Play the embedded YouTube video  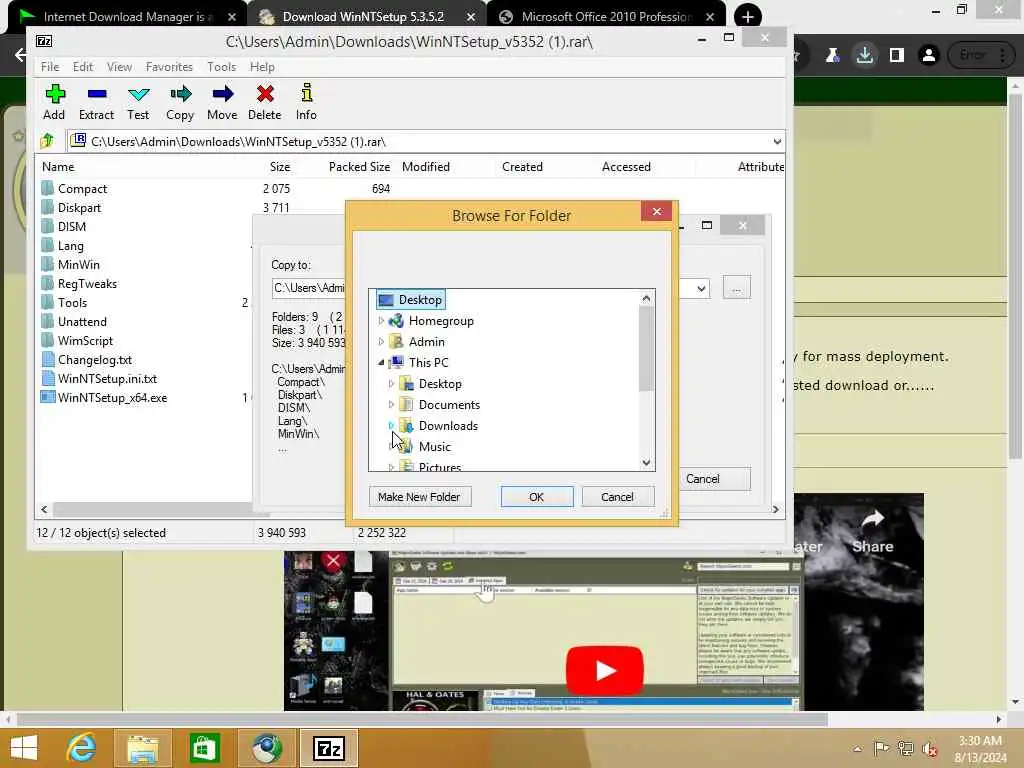[605, 670]
